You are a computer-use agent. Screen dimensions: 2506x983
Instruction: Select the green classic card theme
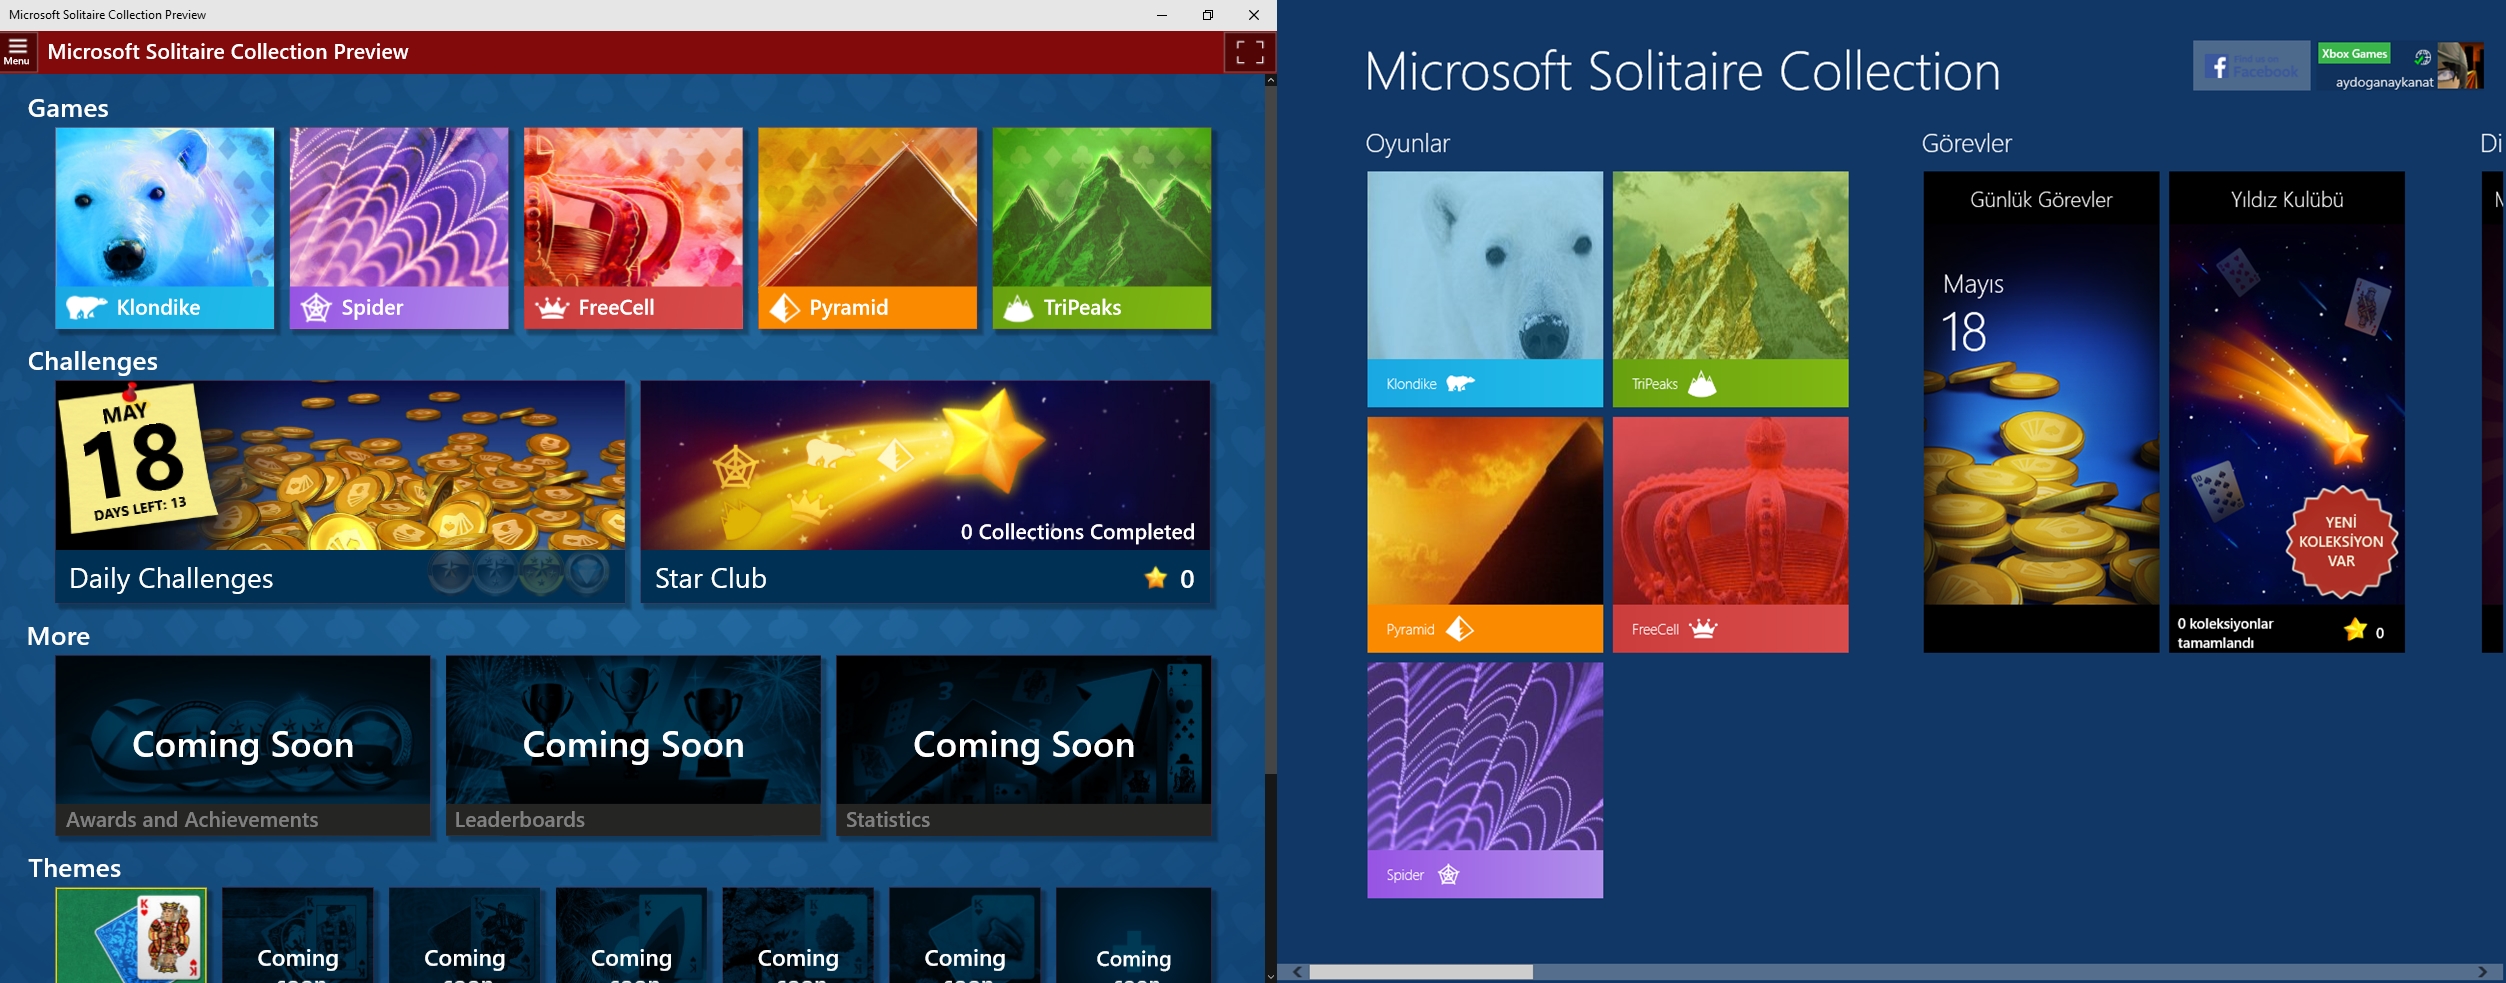tap(131, 935)
